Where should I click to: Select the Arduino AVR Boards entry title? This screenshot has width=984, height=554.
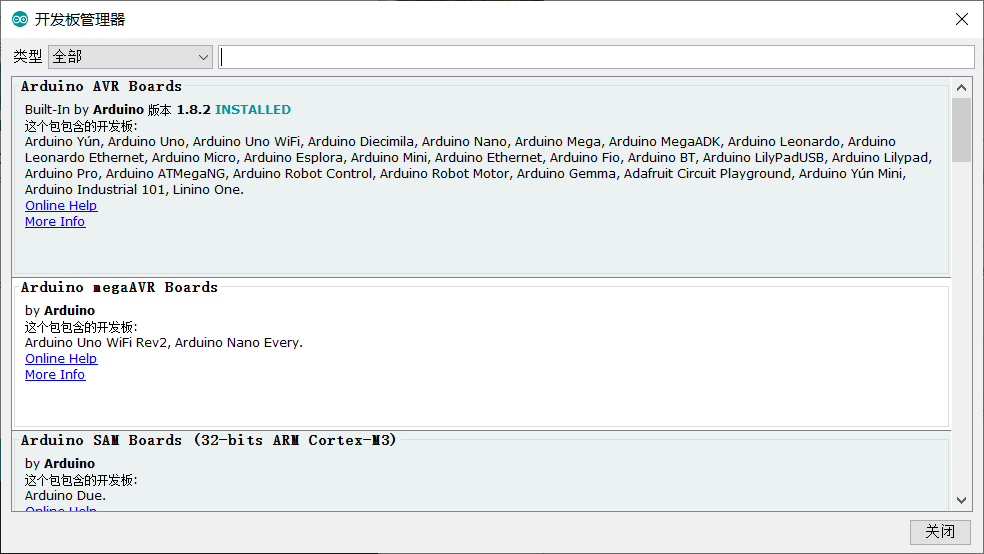[101, 87]
